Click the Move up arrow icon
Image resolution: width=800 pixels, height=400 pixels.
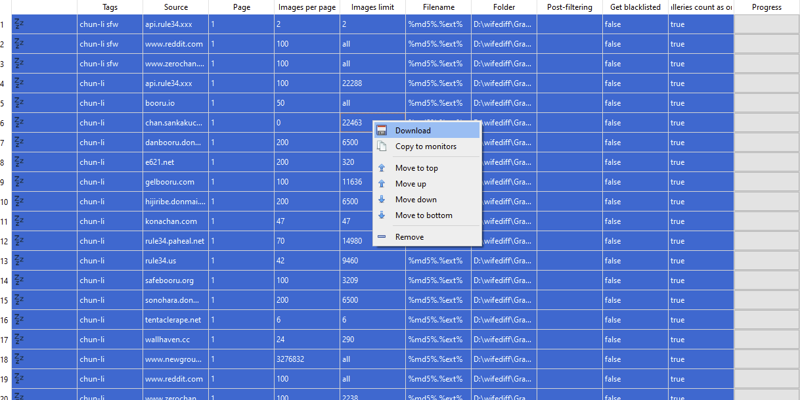[382, 184]
